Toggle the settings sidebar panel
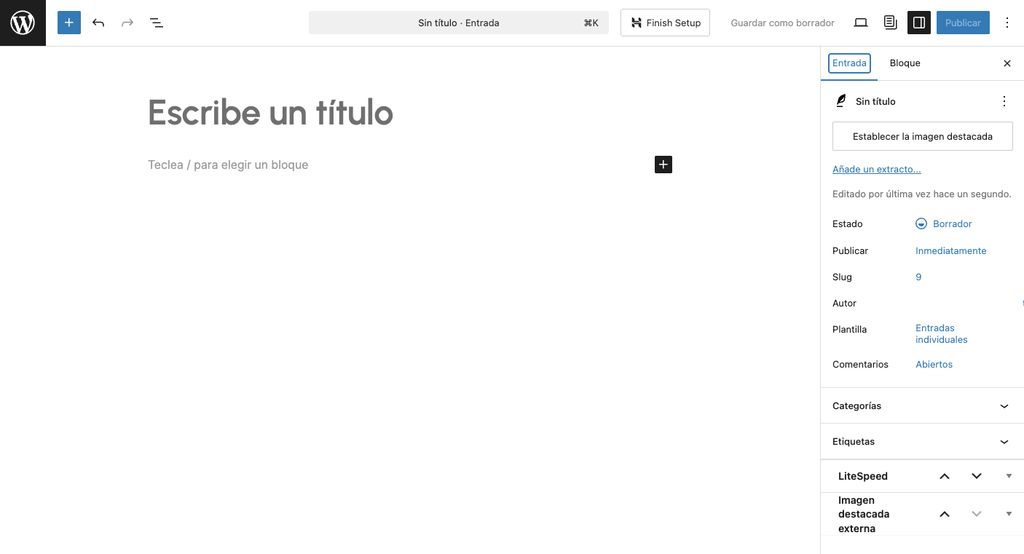The height and width of the screenshot is (554, 1024). coord(919,23)
